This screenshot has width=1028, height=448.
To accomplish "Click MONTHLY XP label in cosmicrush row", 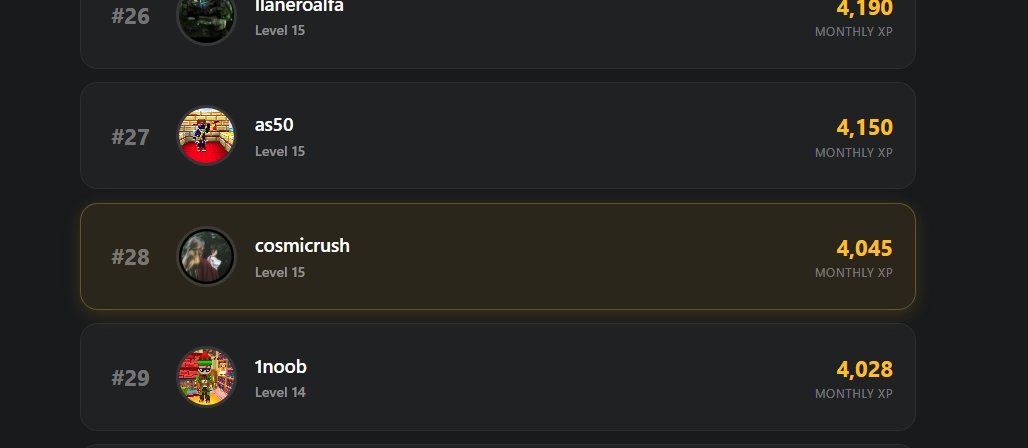I will (853, 273).
